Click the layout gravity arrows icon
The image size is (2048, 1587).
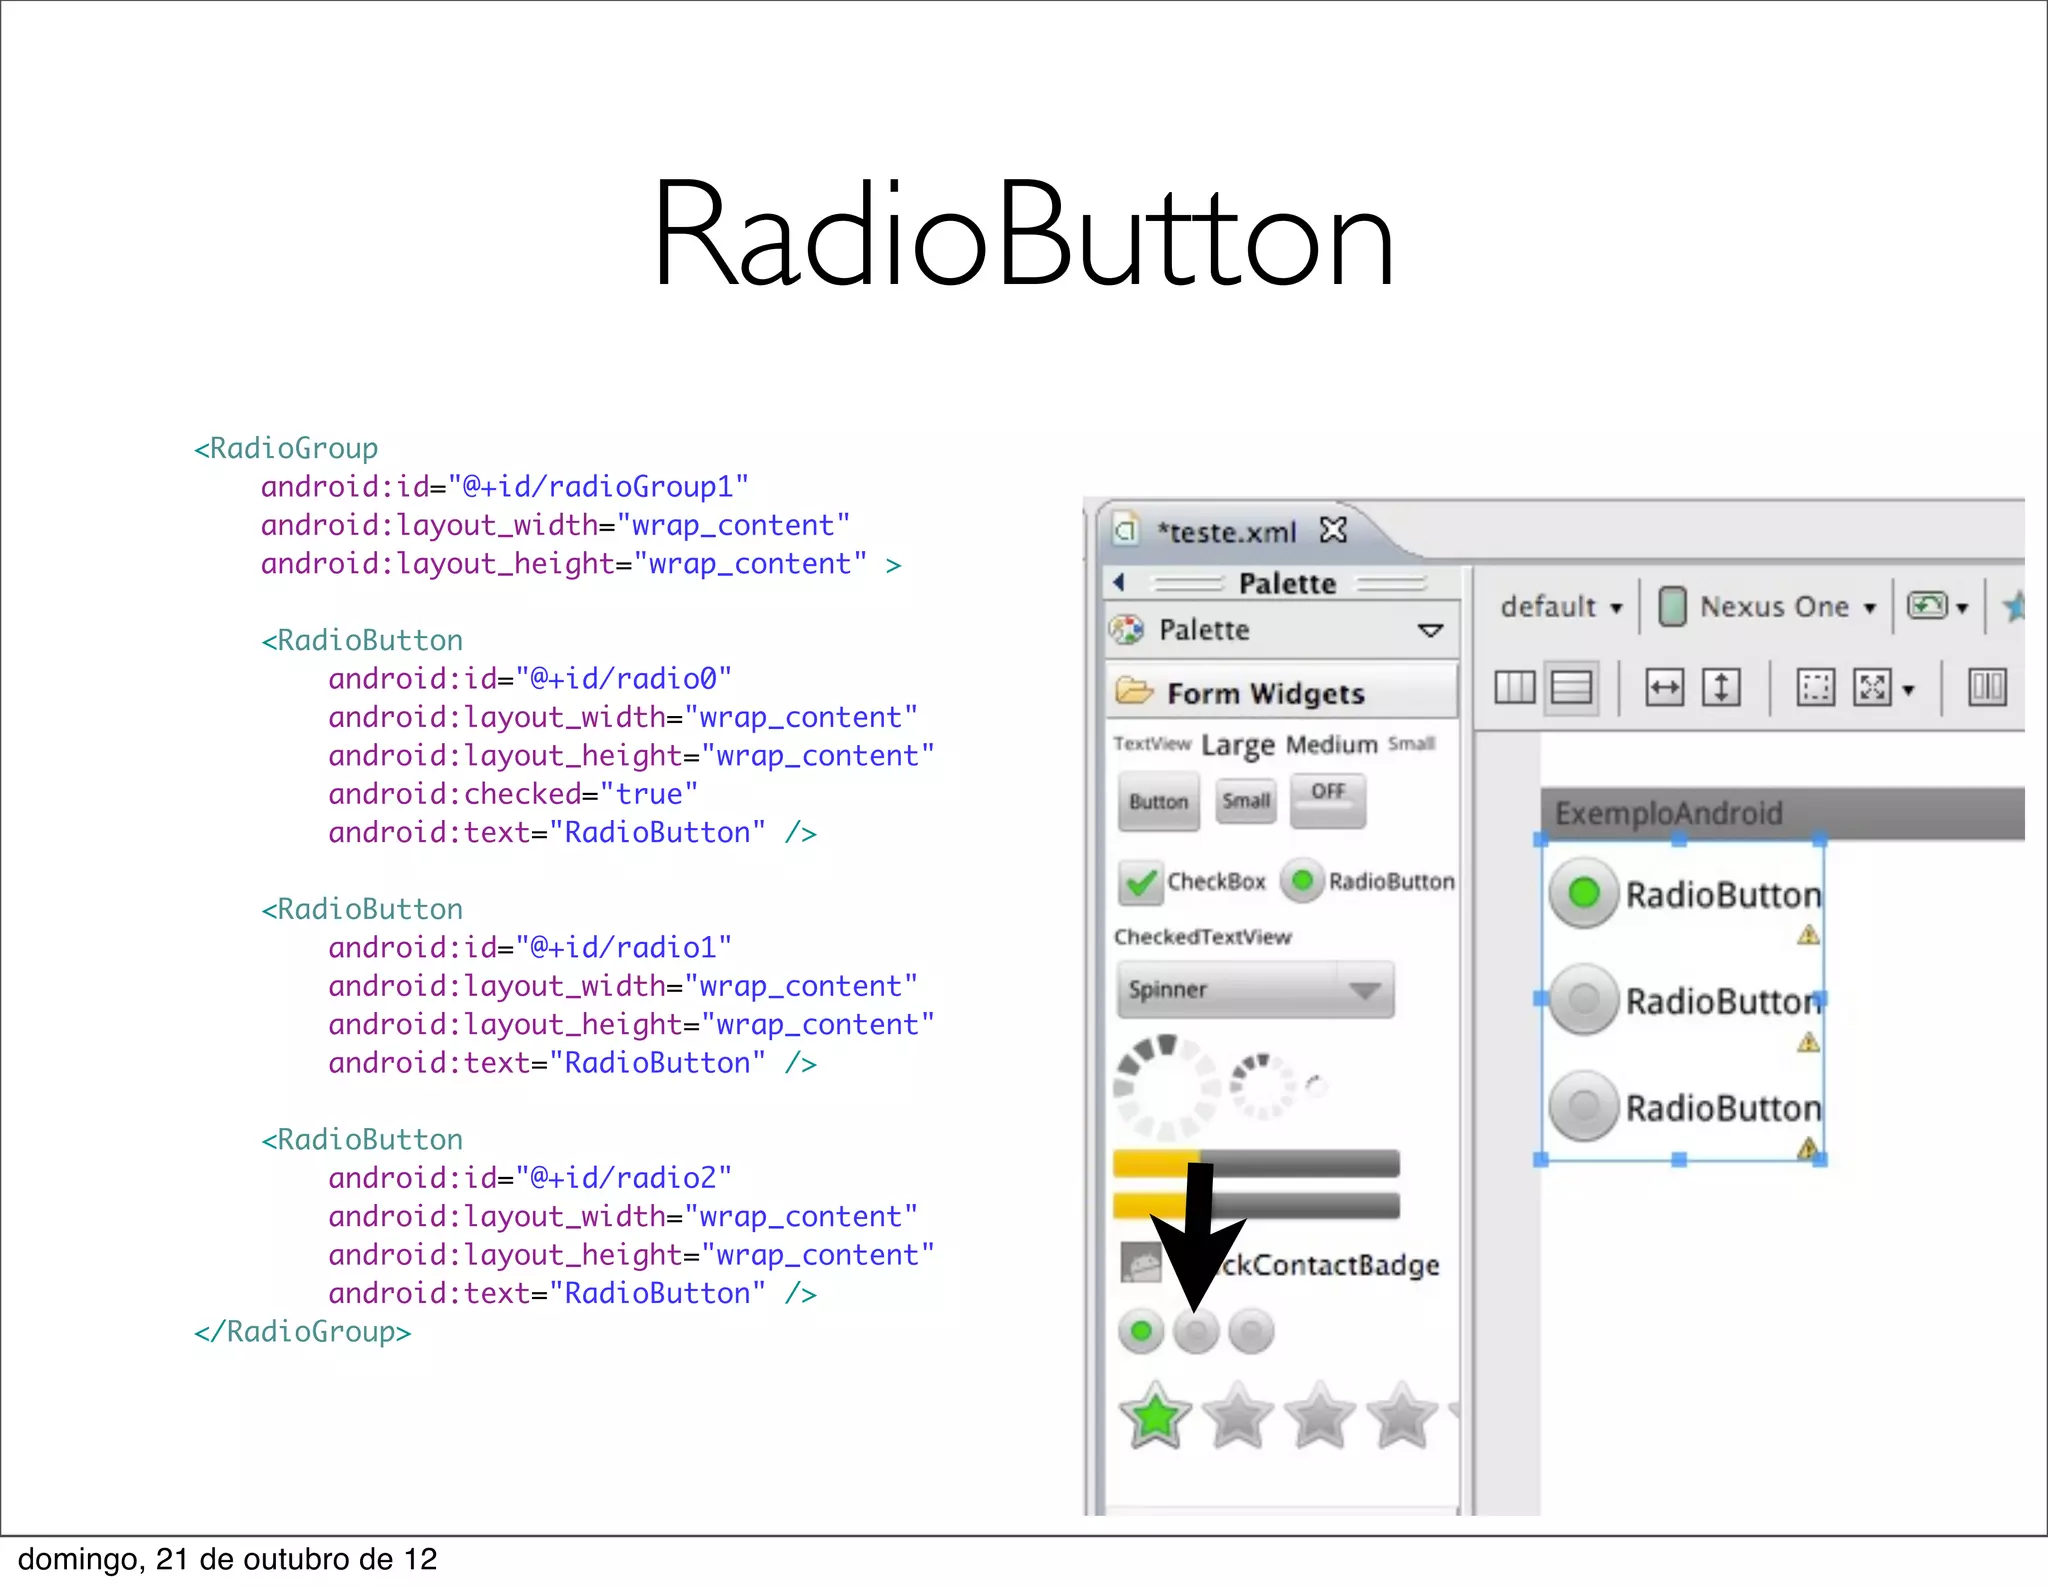pos(1872,688)
